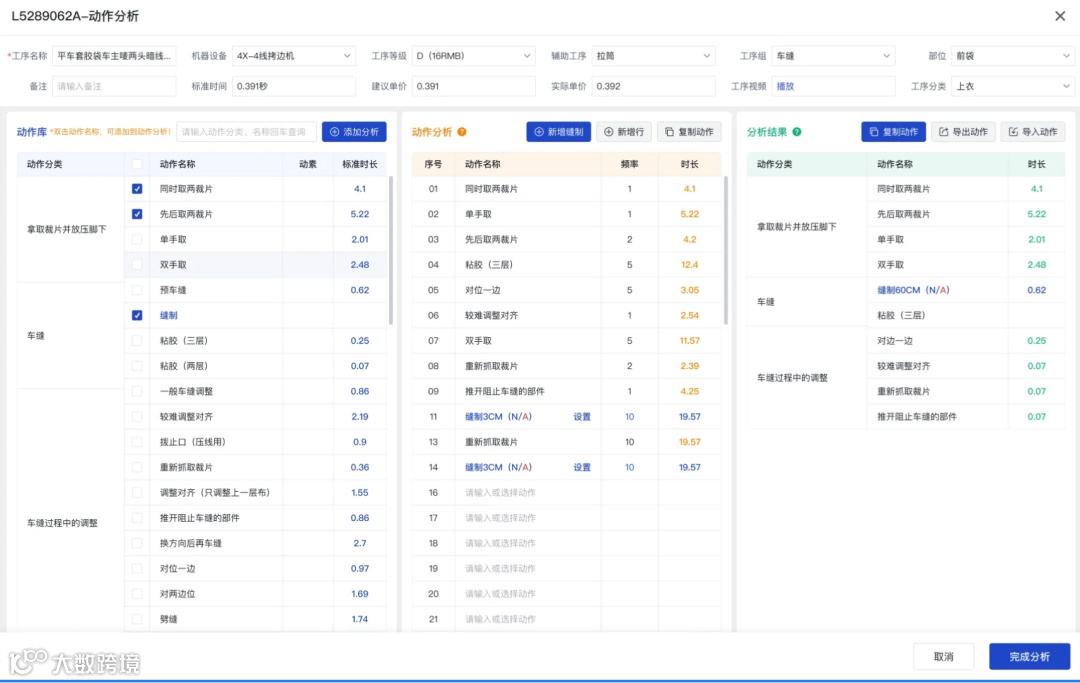This screenshot has height=683, width=1080.
Task: Click the 完成分析 button
Action: [x=1030, y=657]
